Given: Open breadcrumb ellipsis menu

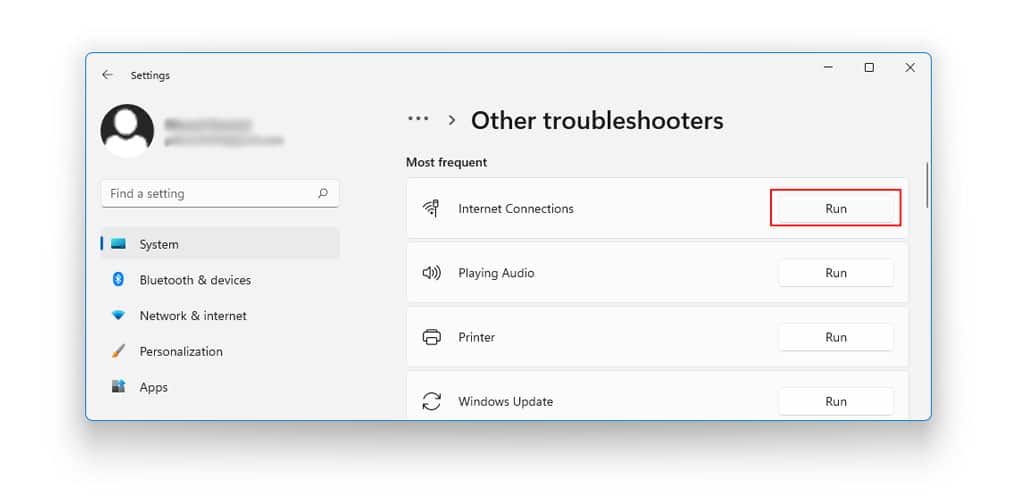Looking at the screenshot, I should (418, 119).
